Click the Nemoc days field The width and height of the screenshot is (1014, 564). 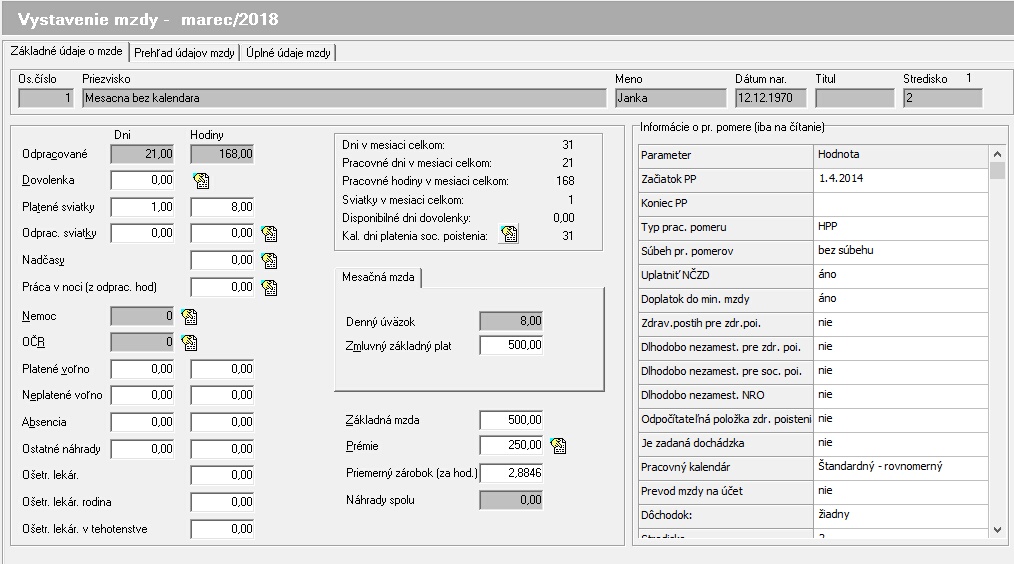click(x=142, y=316)
